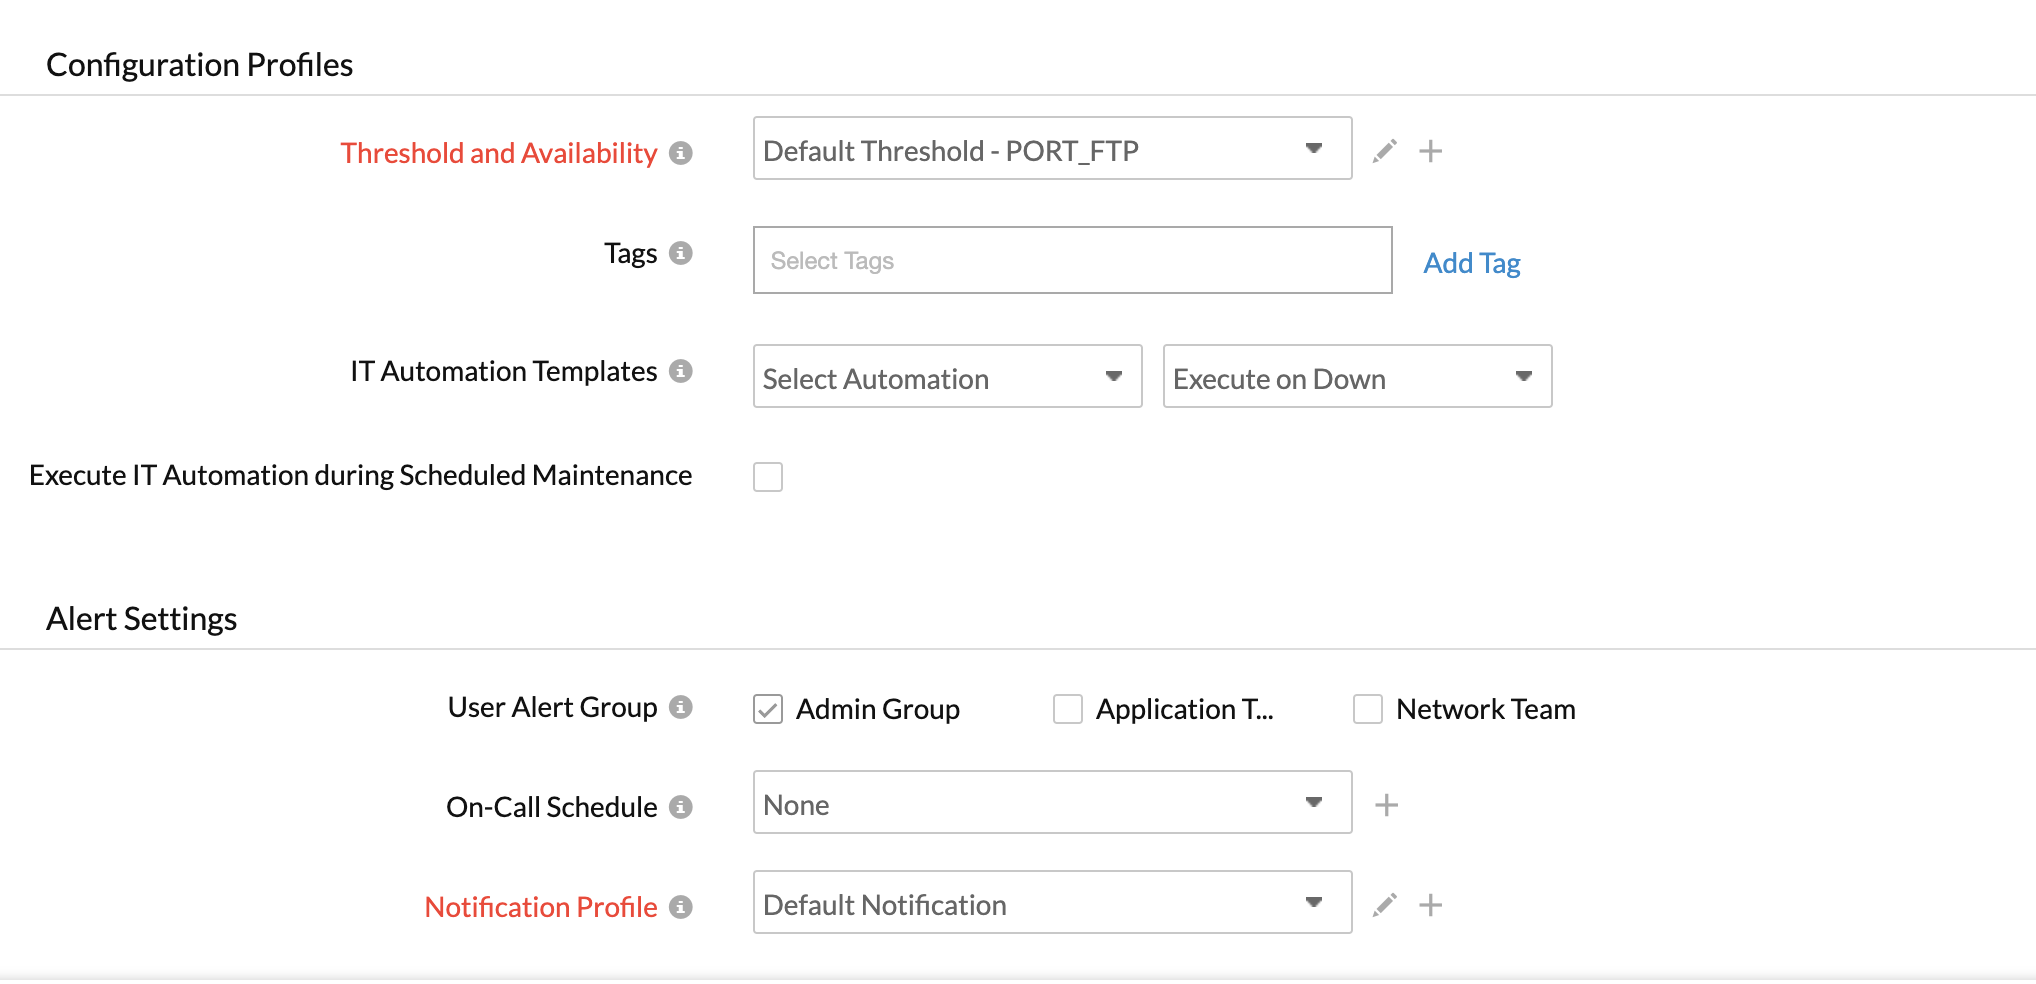This screenshot has width=2036, height=984.
Task: Add a new On-Call Schedule with the plus icon
Action: pyautogui.click(x=1386, y=805)
